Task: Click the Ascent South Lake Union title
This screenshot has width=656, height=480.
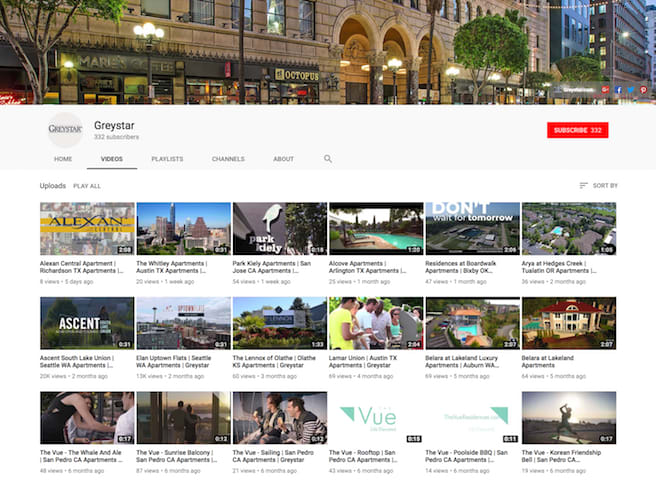Action: tap(77, 362)
